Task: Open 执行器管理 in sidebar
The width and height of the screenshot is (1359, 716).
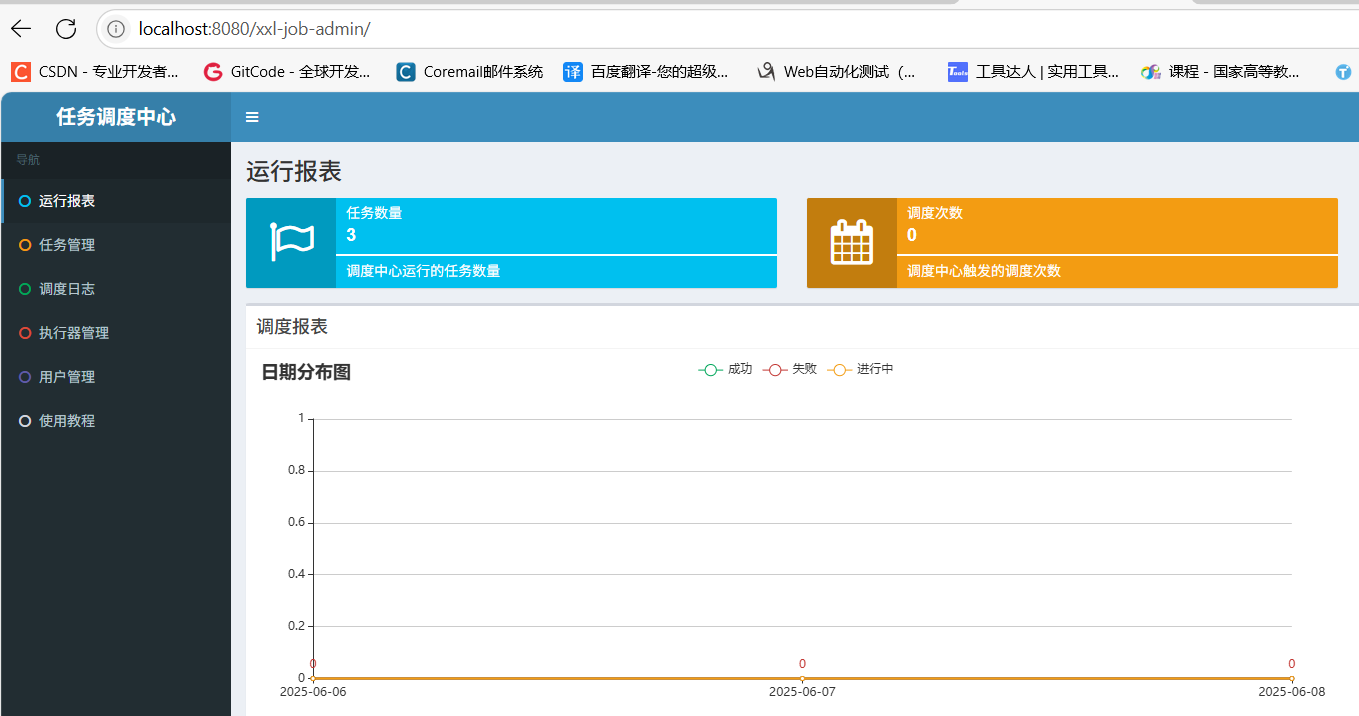Action: click(117, 333)
